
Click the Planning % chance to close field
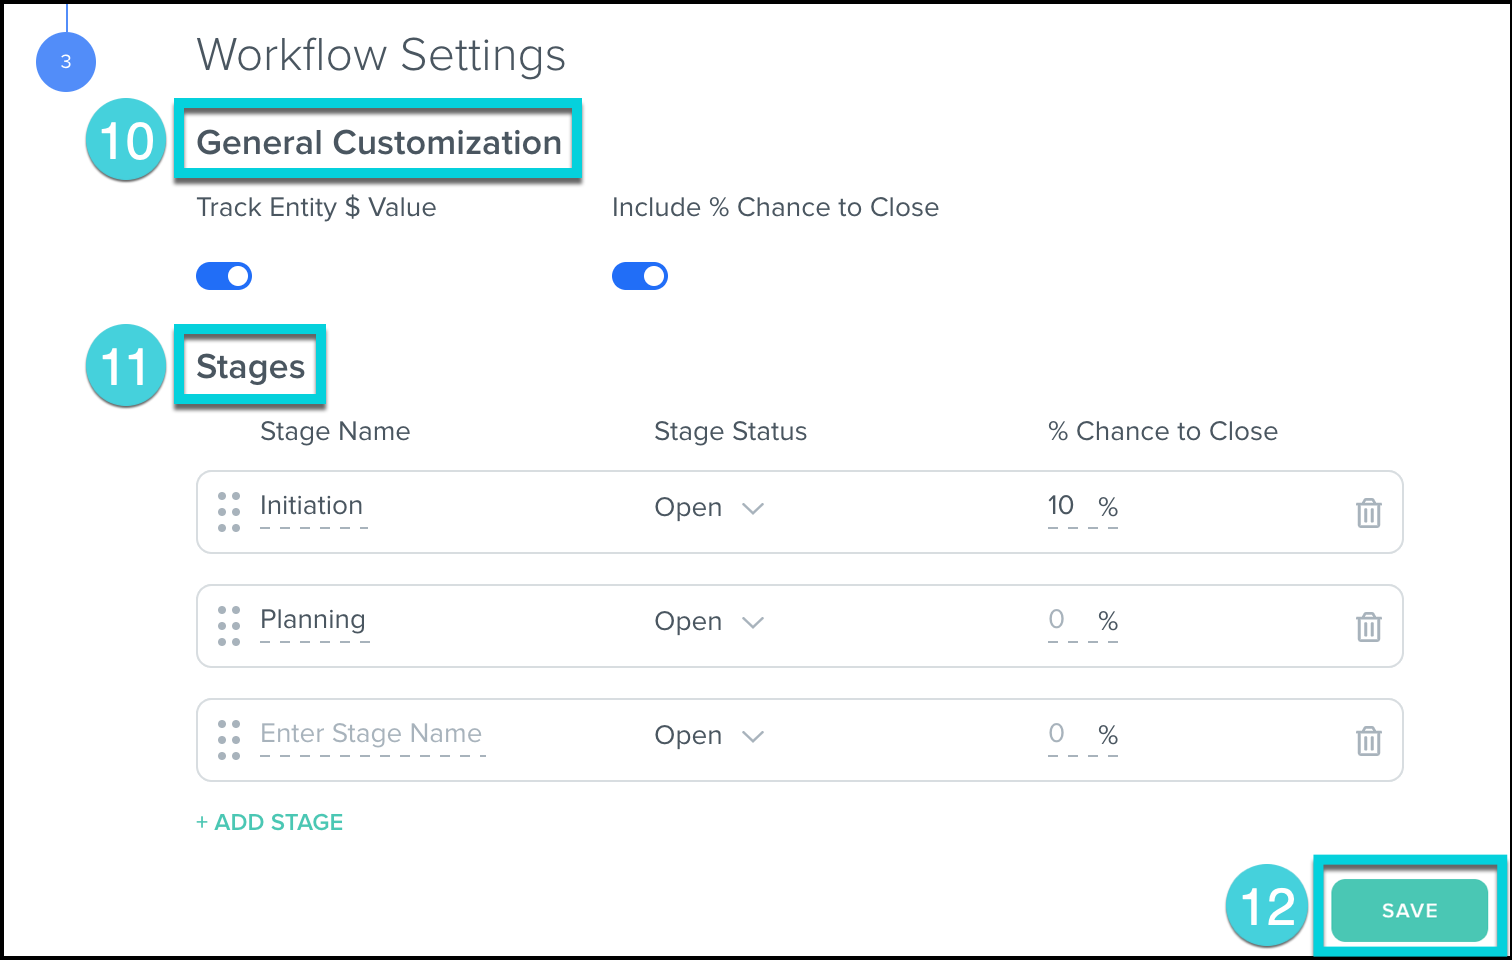1062,620
